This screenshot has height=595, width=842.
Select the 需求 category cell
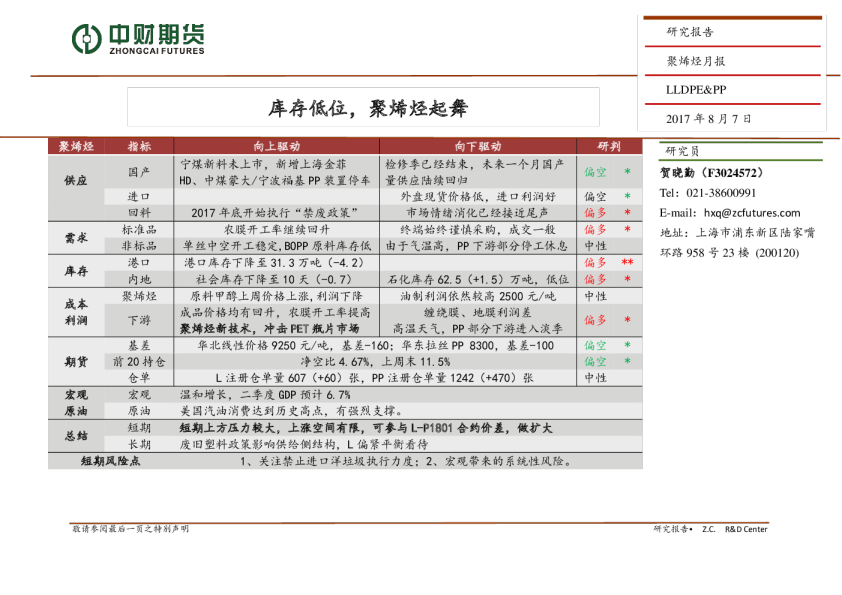point(76,237)
